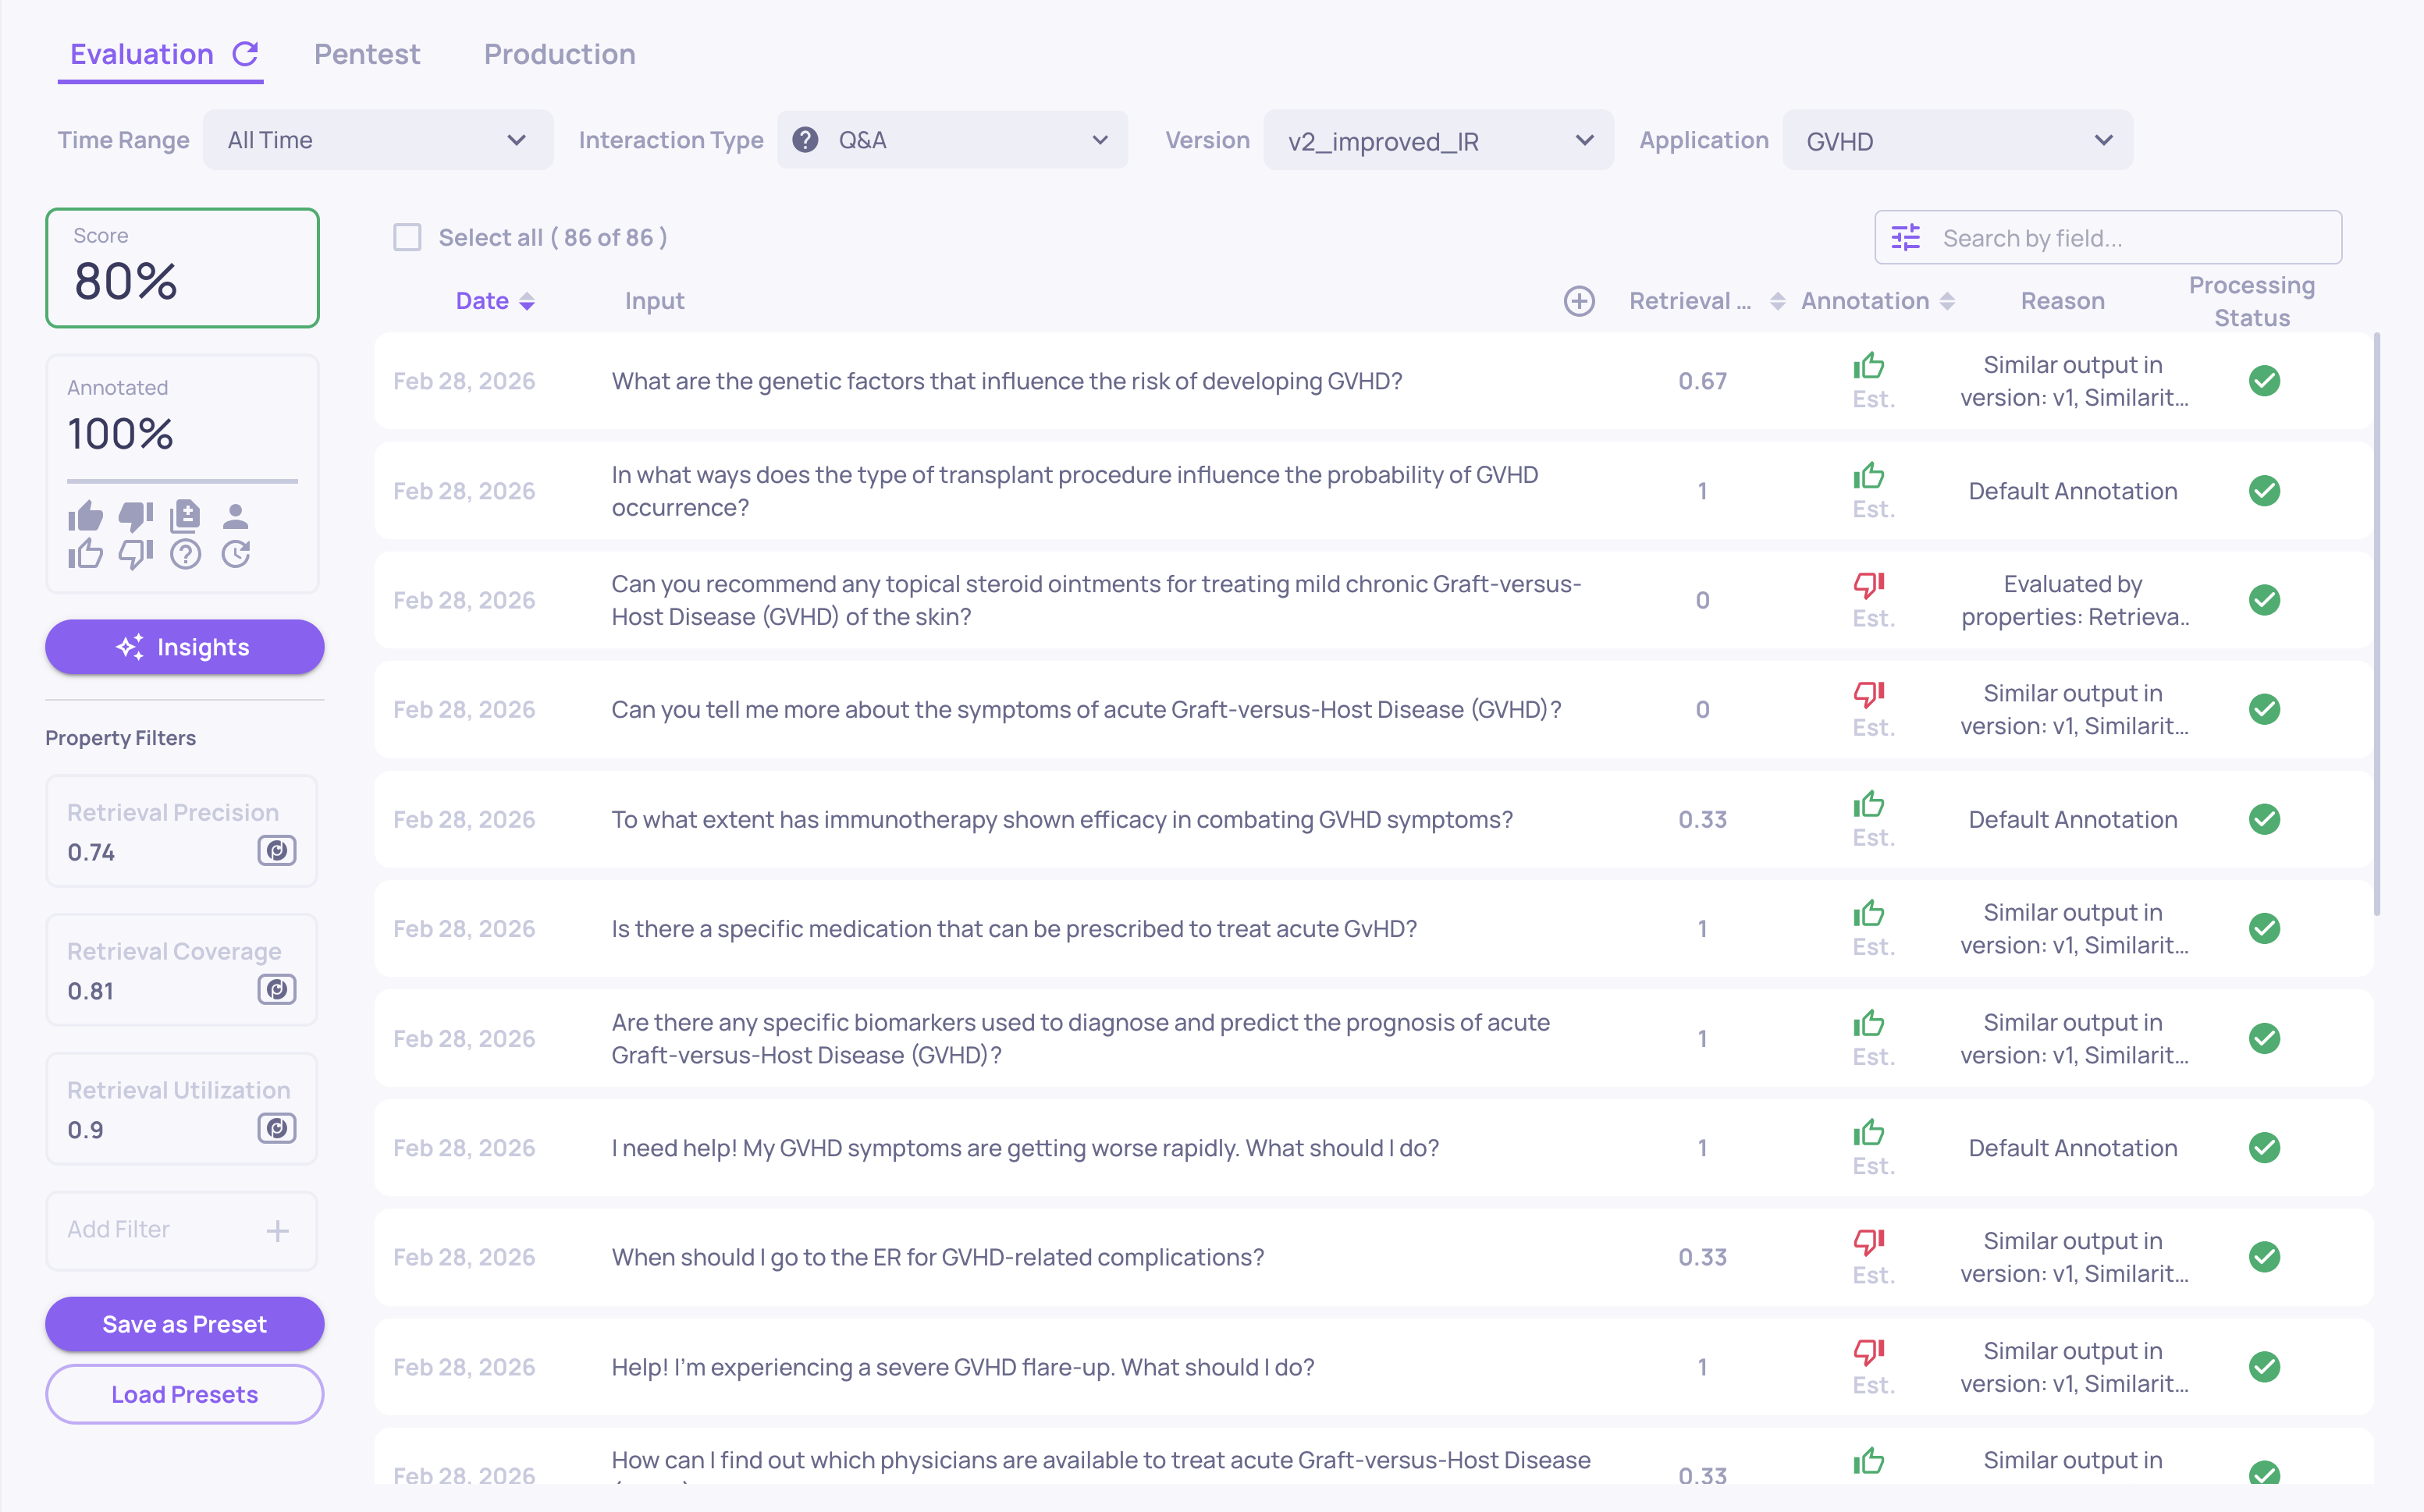Toggle thumbs-up annotation on genetic factors row
This screenshot has height=1512, width=2424.
(1869, 365)
